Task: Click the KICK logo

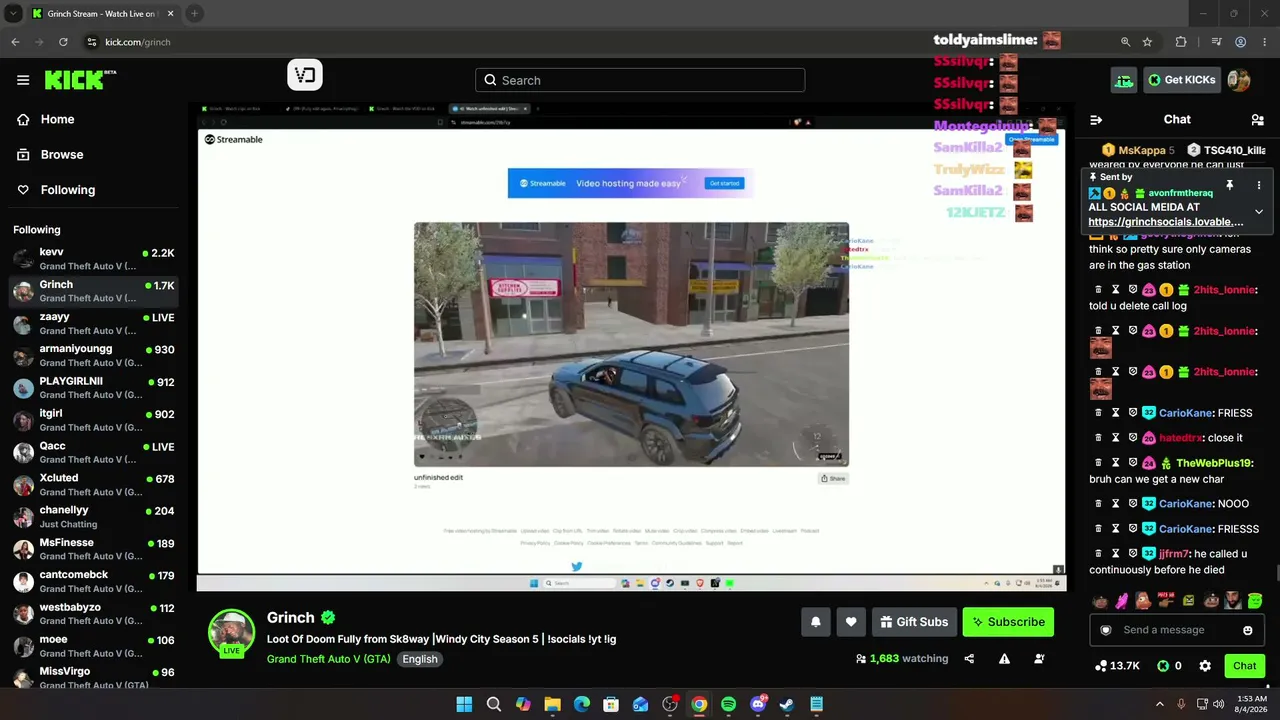Action: point(80,80)
